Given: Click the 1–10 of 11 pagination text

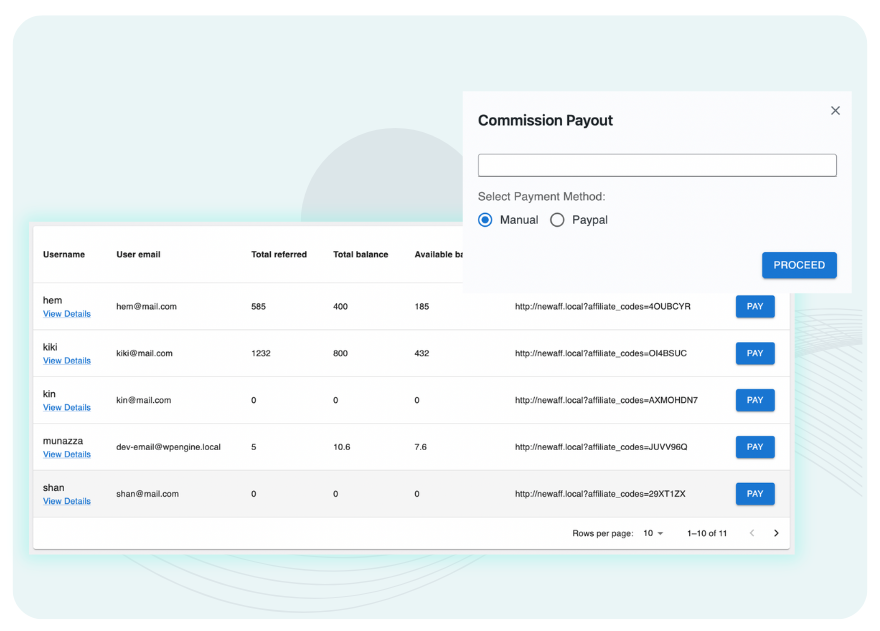Looking at the screenshot, I should [x=707, y=533].
